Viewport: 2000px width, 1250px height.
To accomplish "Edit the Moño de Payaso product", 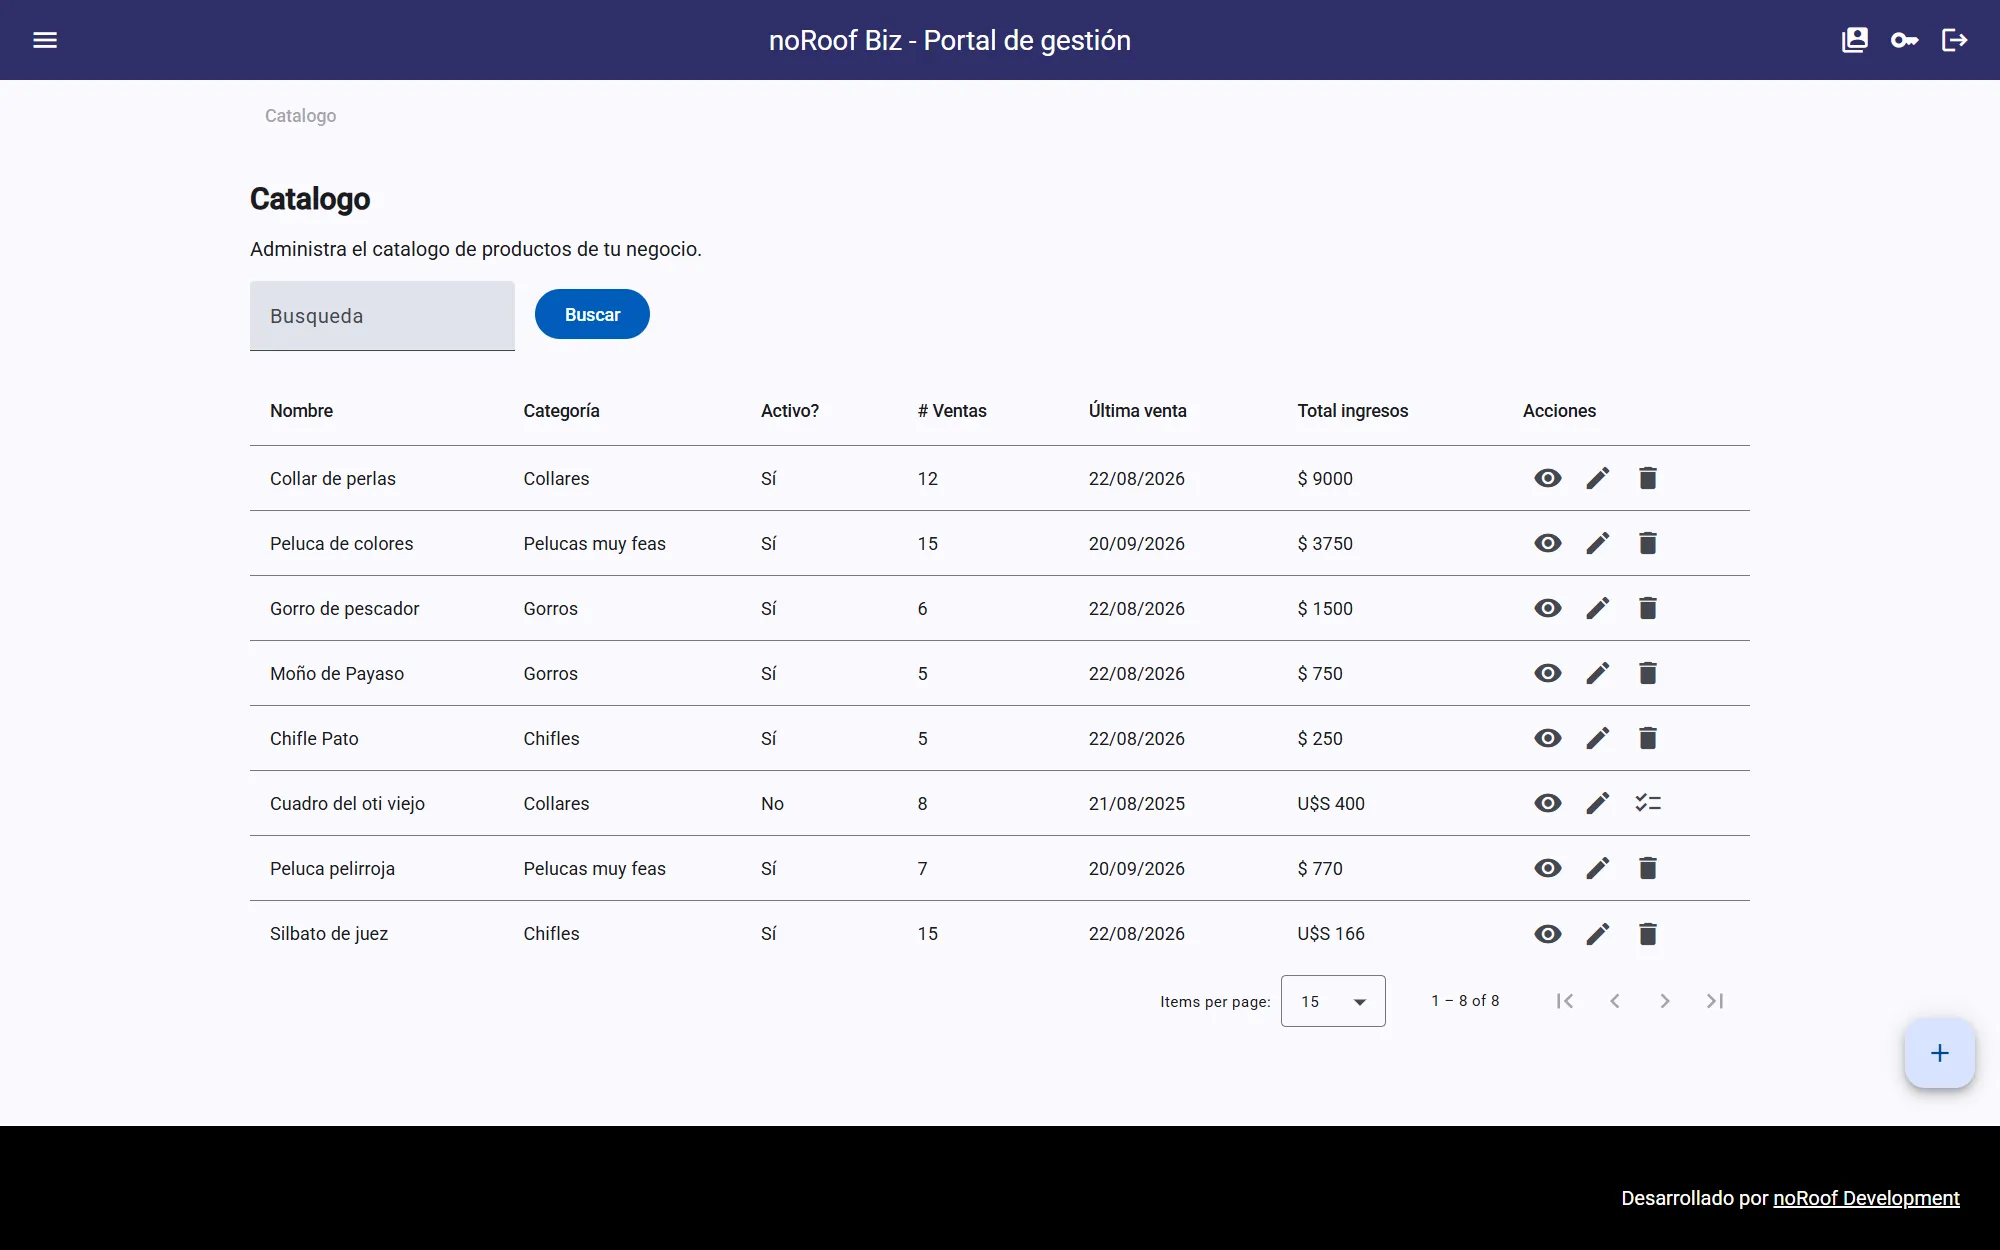I will (x=1598, y=673).
